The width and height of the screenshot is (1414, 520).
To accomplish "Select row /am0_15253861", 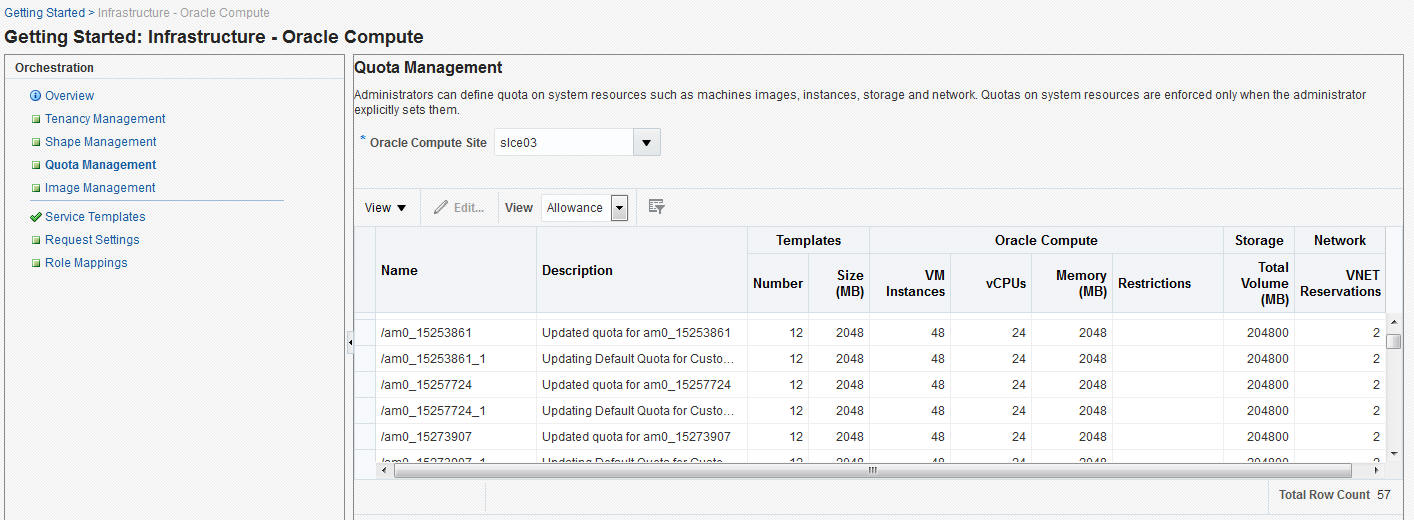I will 870,333.
